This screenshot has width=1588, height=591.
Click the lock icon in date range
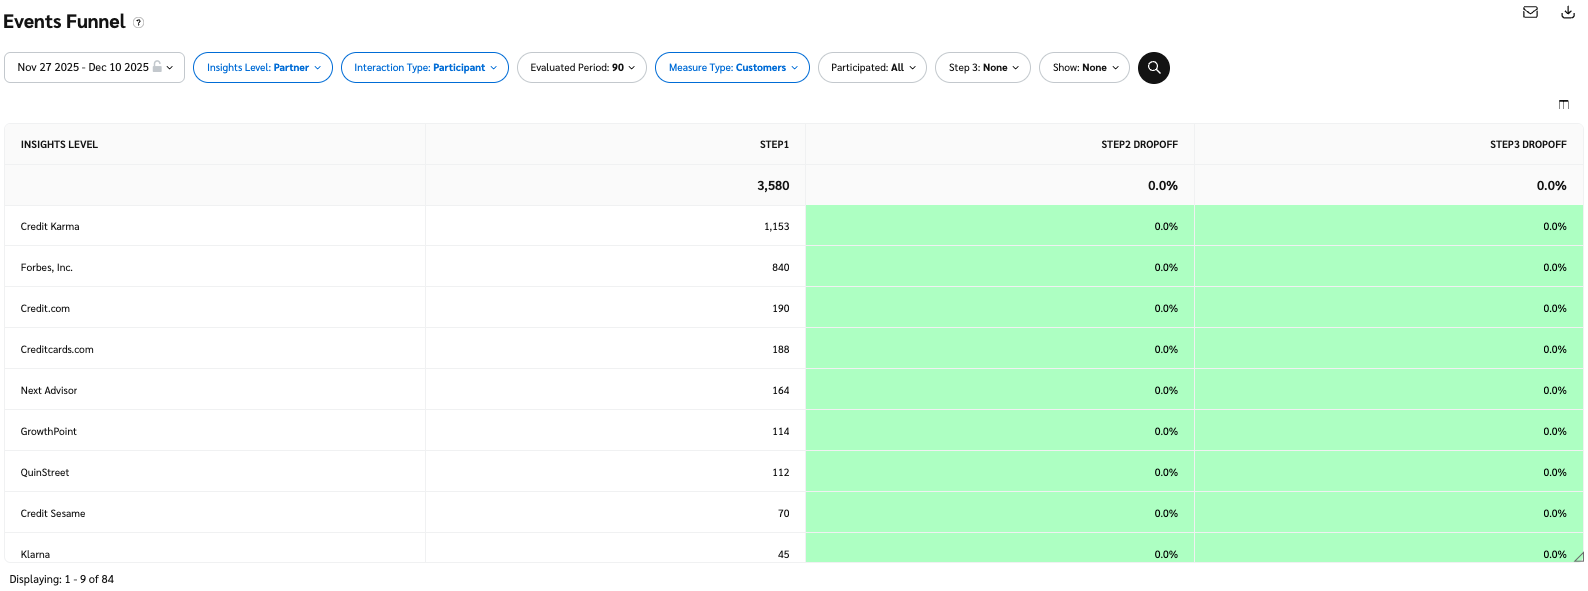coord(157,67)
